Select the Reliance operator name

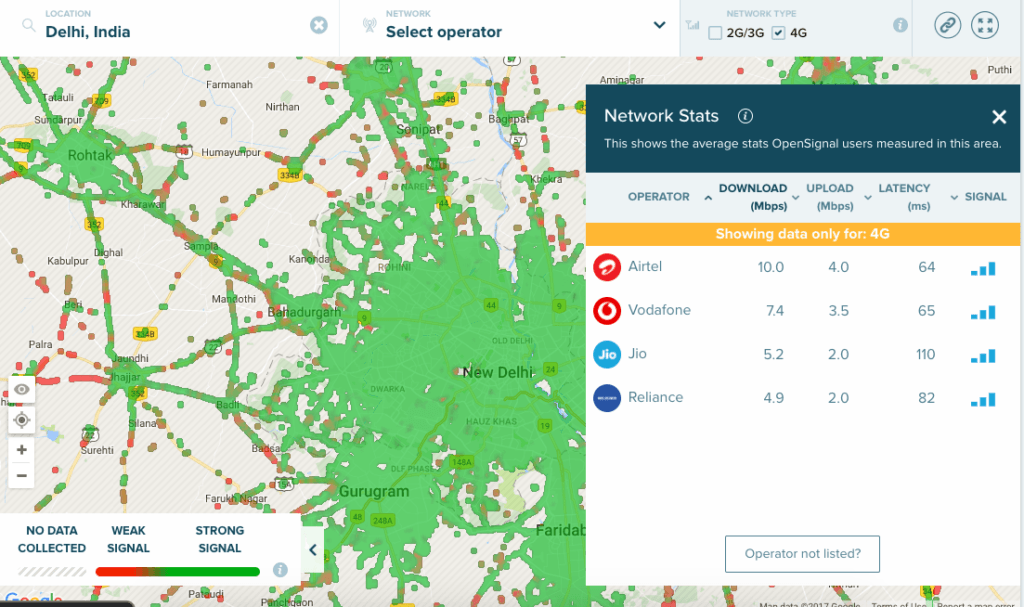point(655,397)
